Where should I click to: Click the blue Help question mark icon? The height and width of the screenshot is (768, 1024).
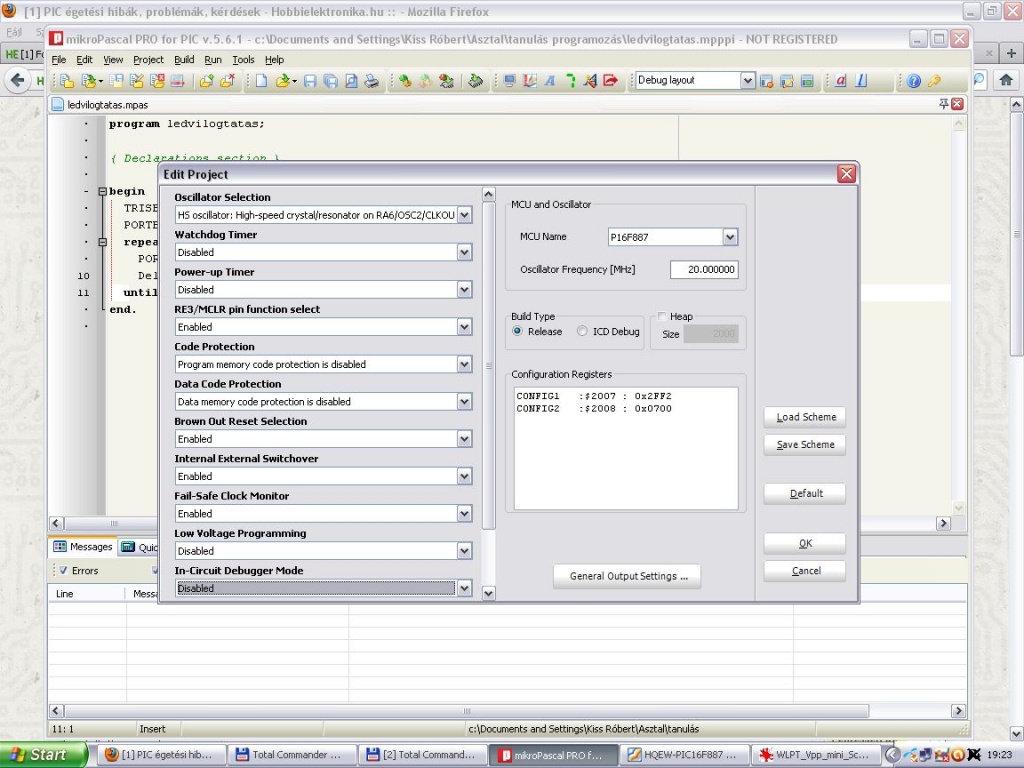[914, 81]
